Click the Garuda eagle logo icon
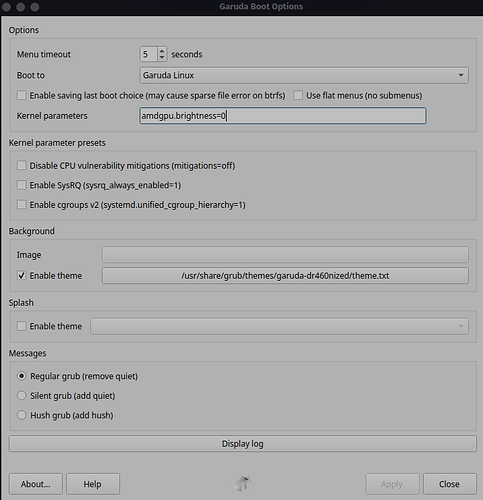The image size is (483, 500). [243, 484]
